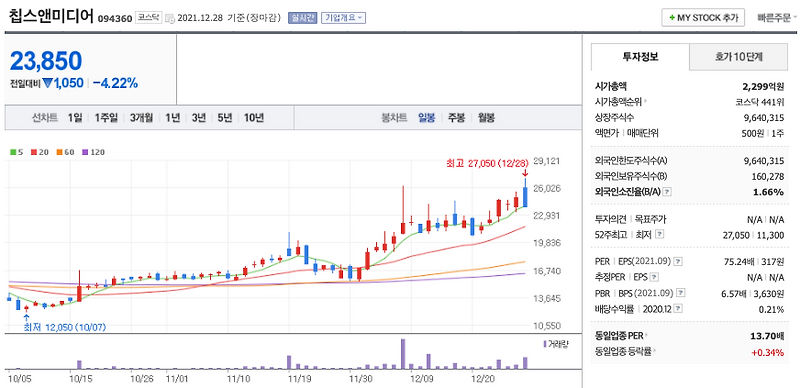Viewport: 800px width, 388px height.
Task: Show the 주봉 weekly candle chart
Action: 457,118
